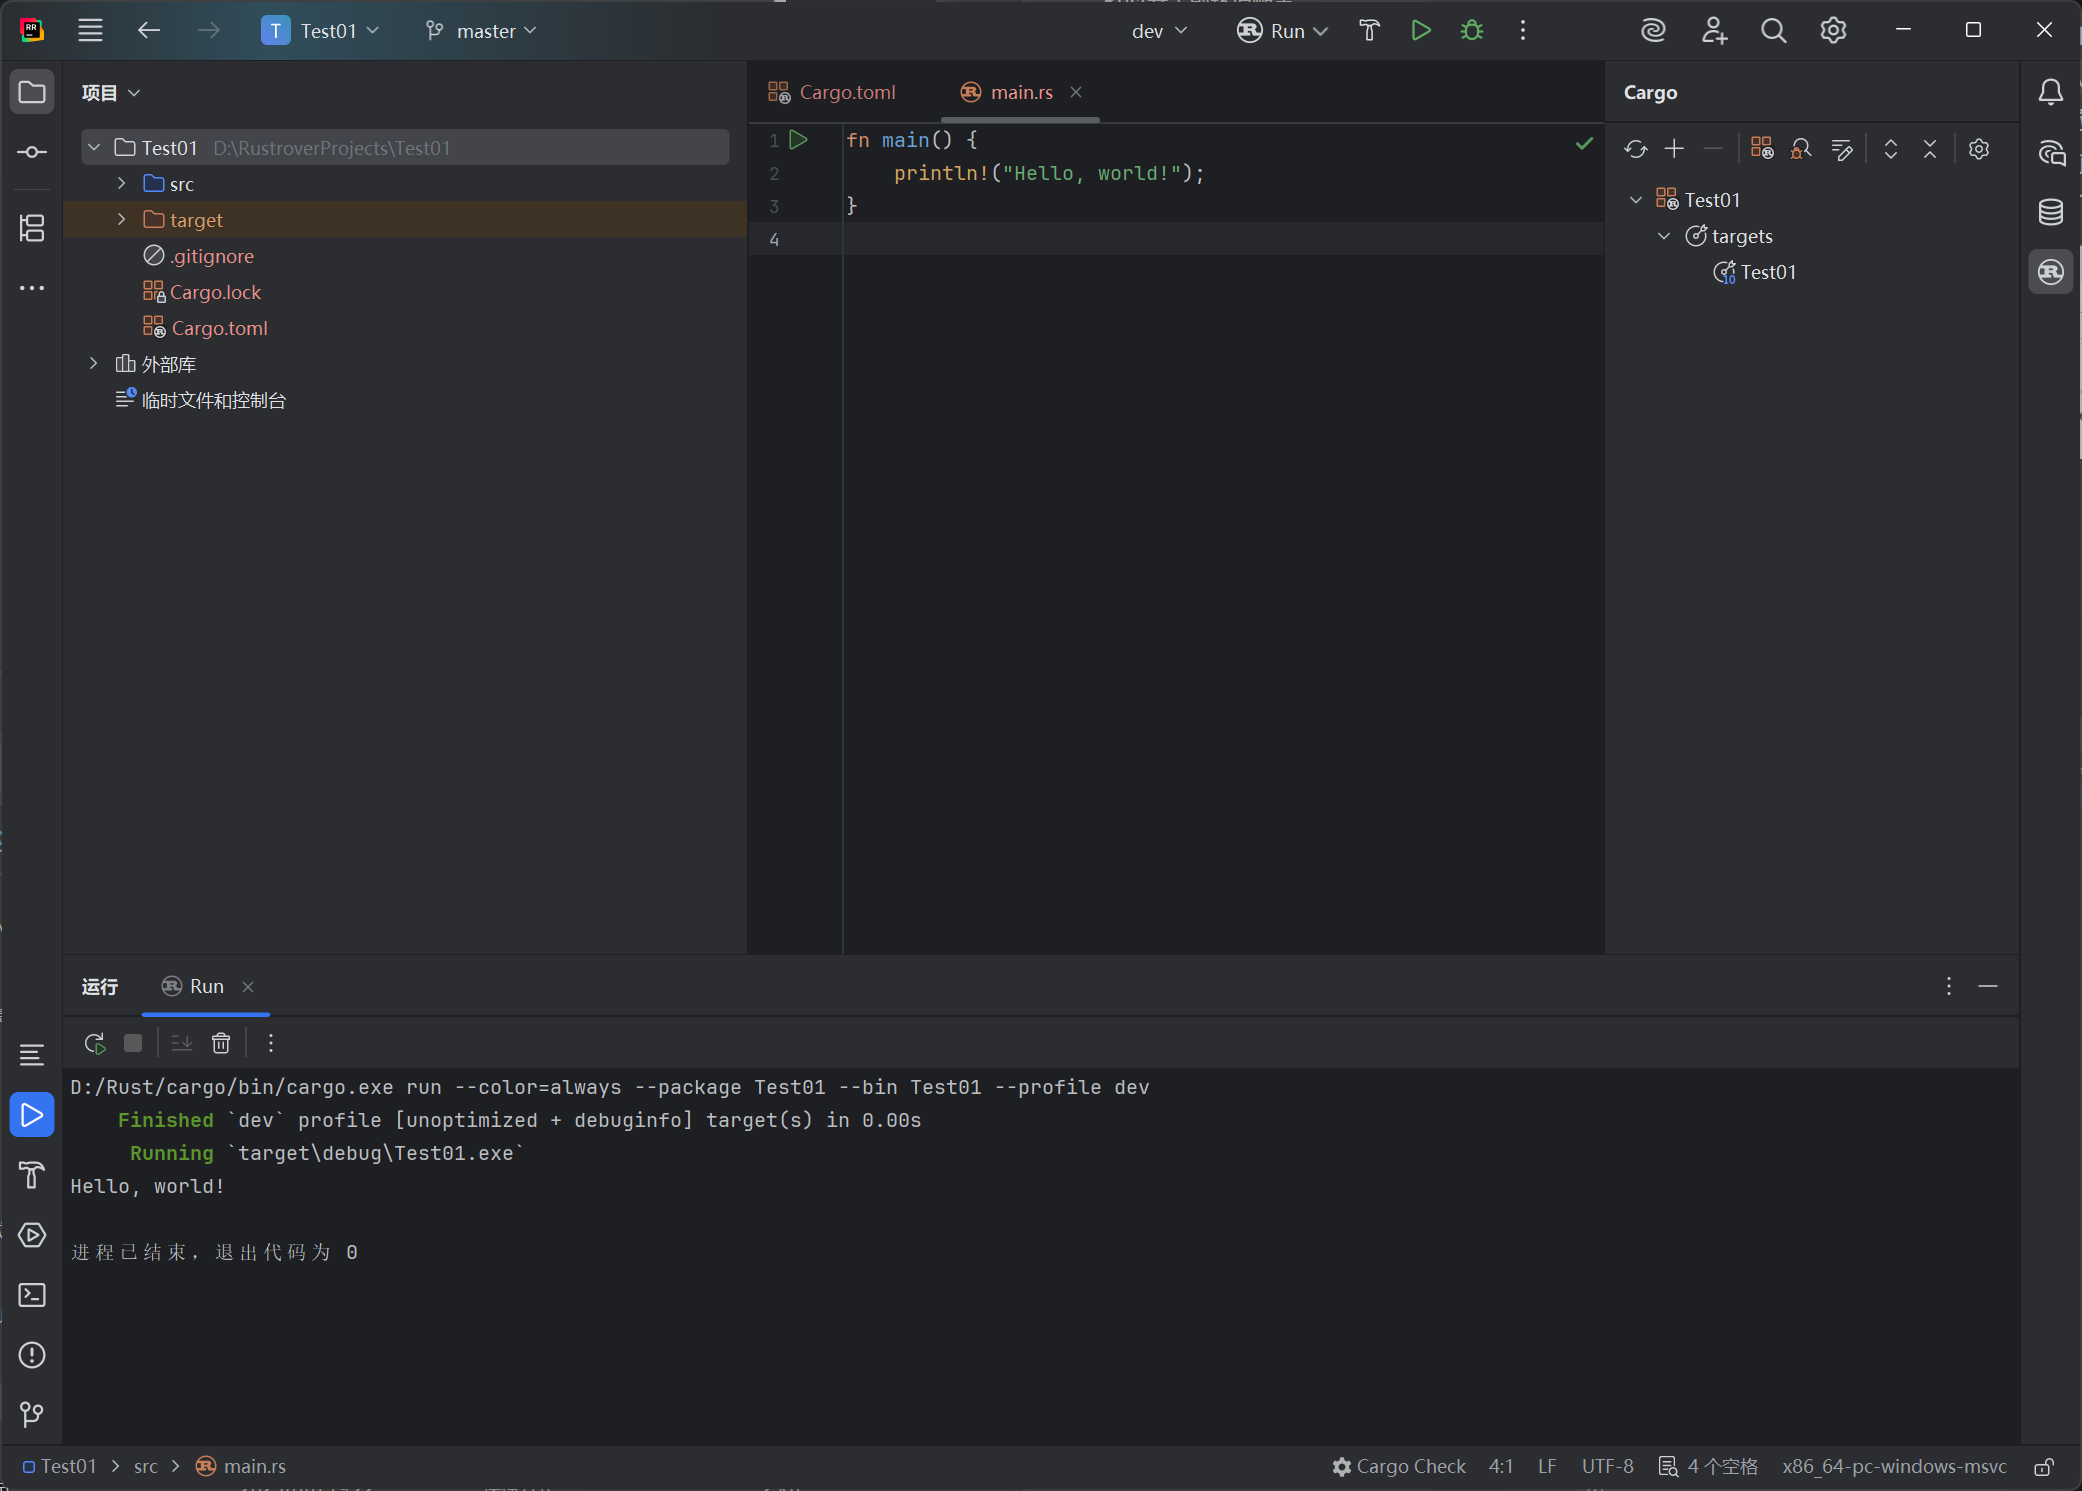The width and height of the screenshot is (2082, 1491).
Task: Click the gutter run arrow beside main()
Action: [x=798, y=140]
